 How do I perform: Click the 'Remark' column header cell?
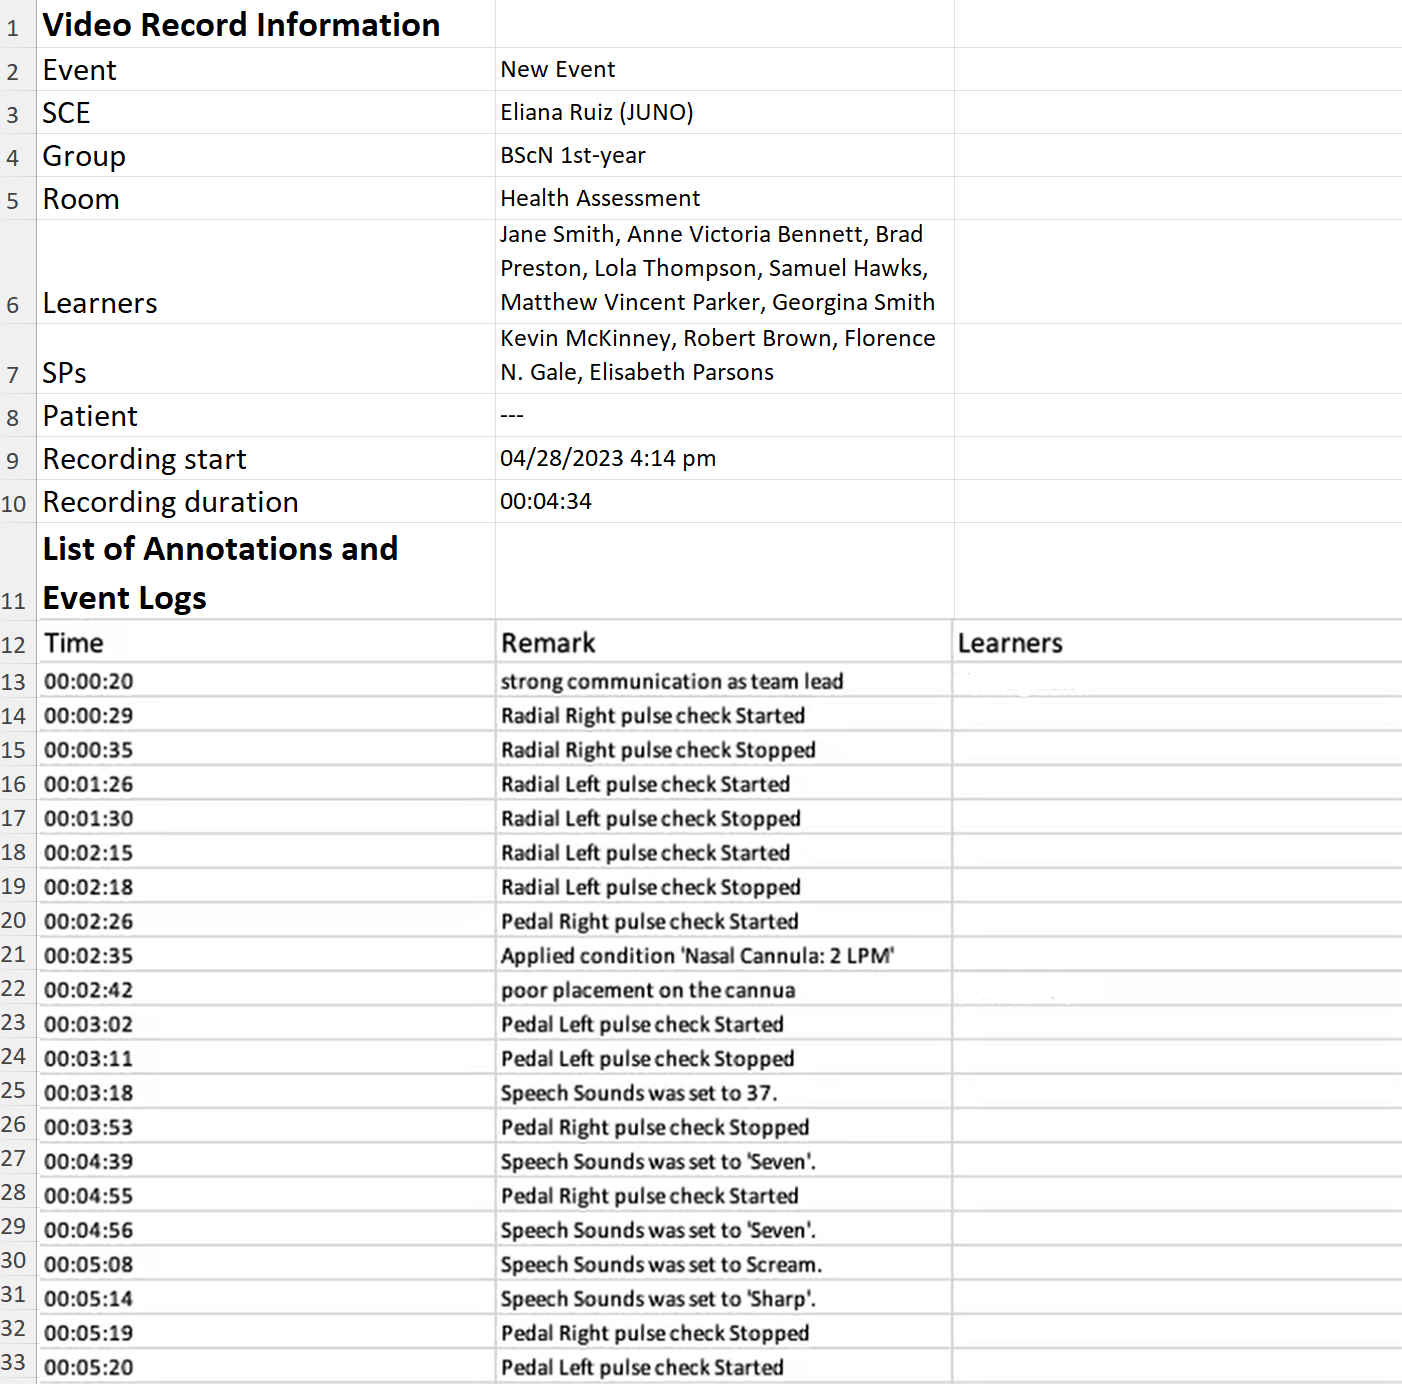(725, 643)
